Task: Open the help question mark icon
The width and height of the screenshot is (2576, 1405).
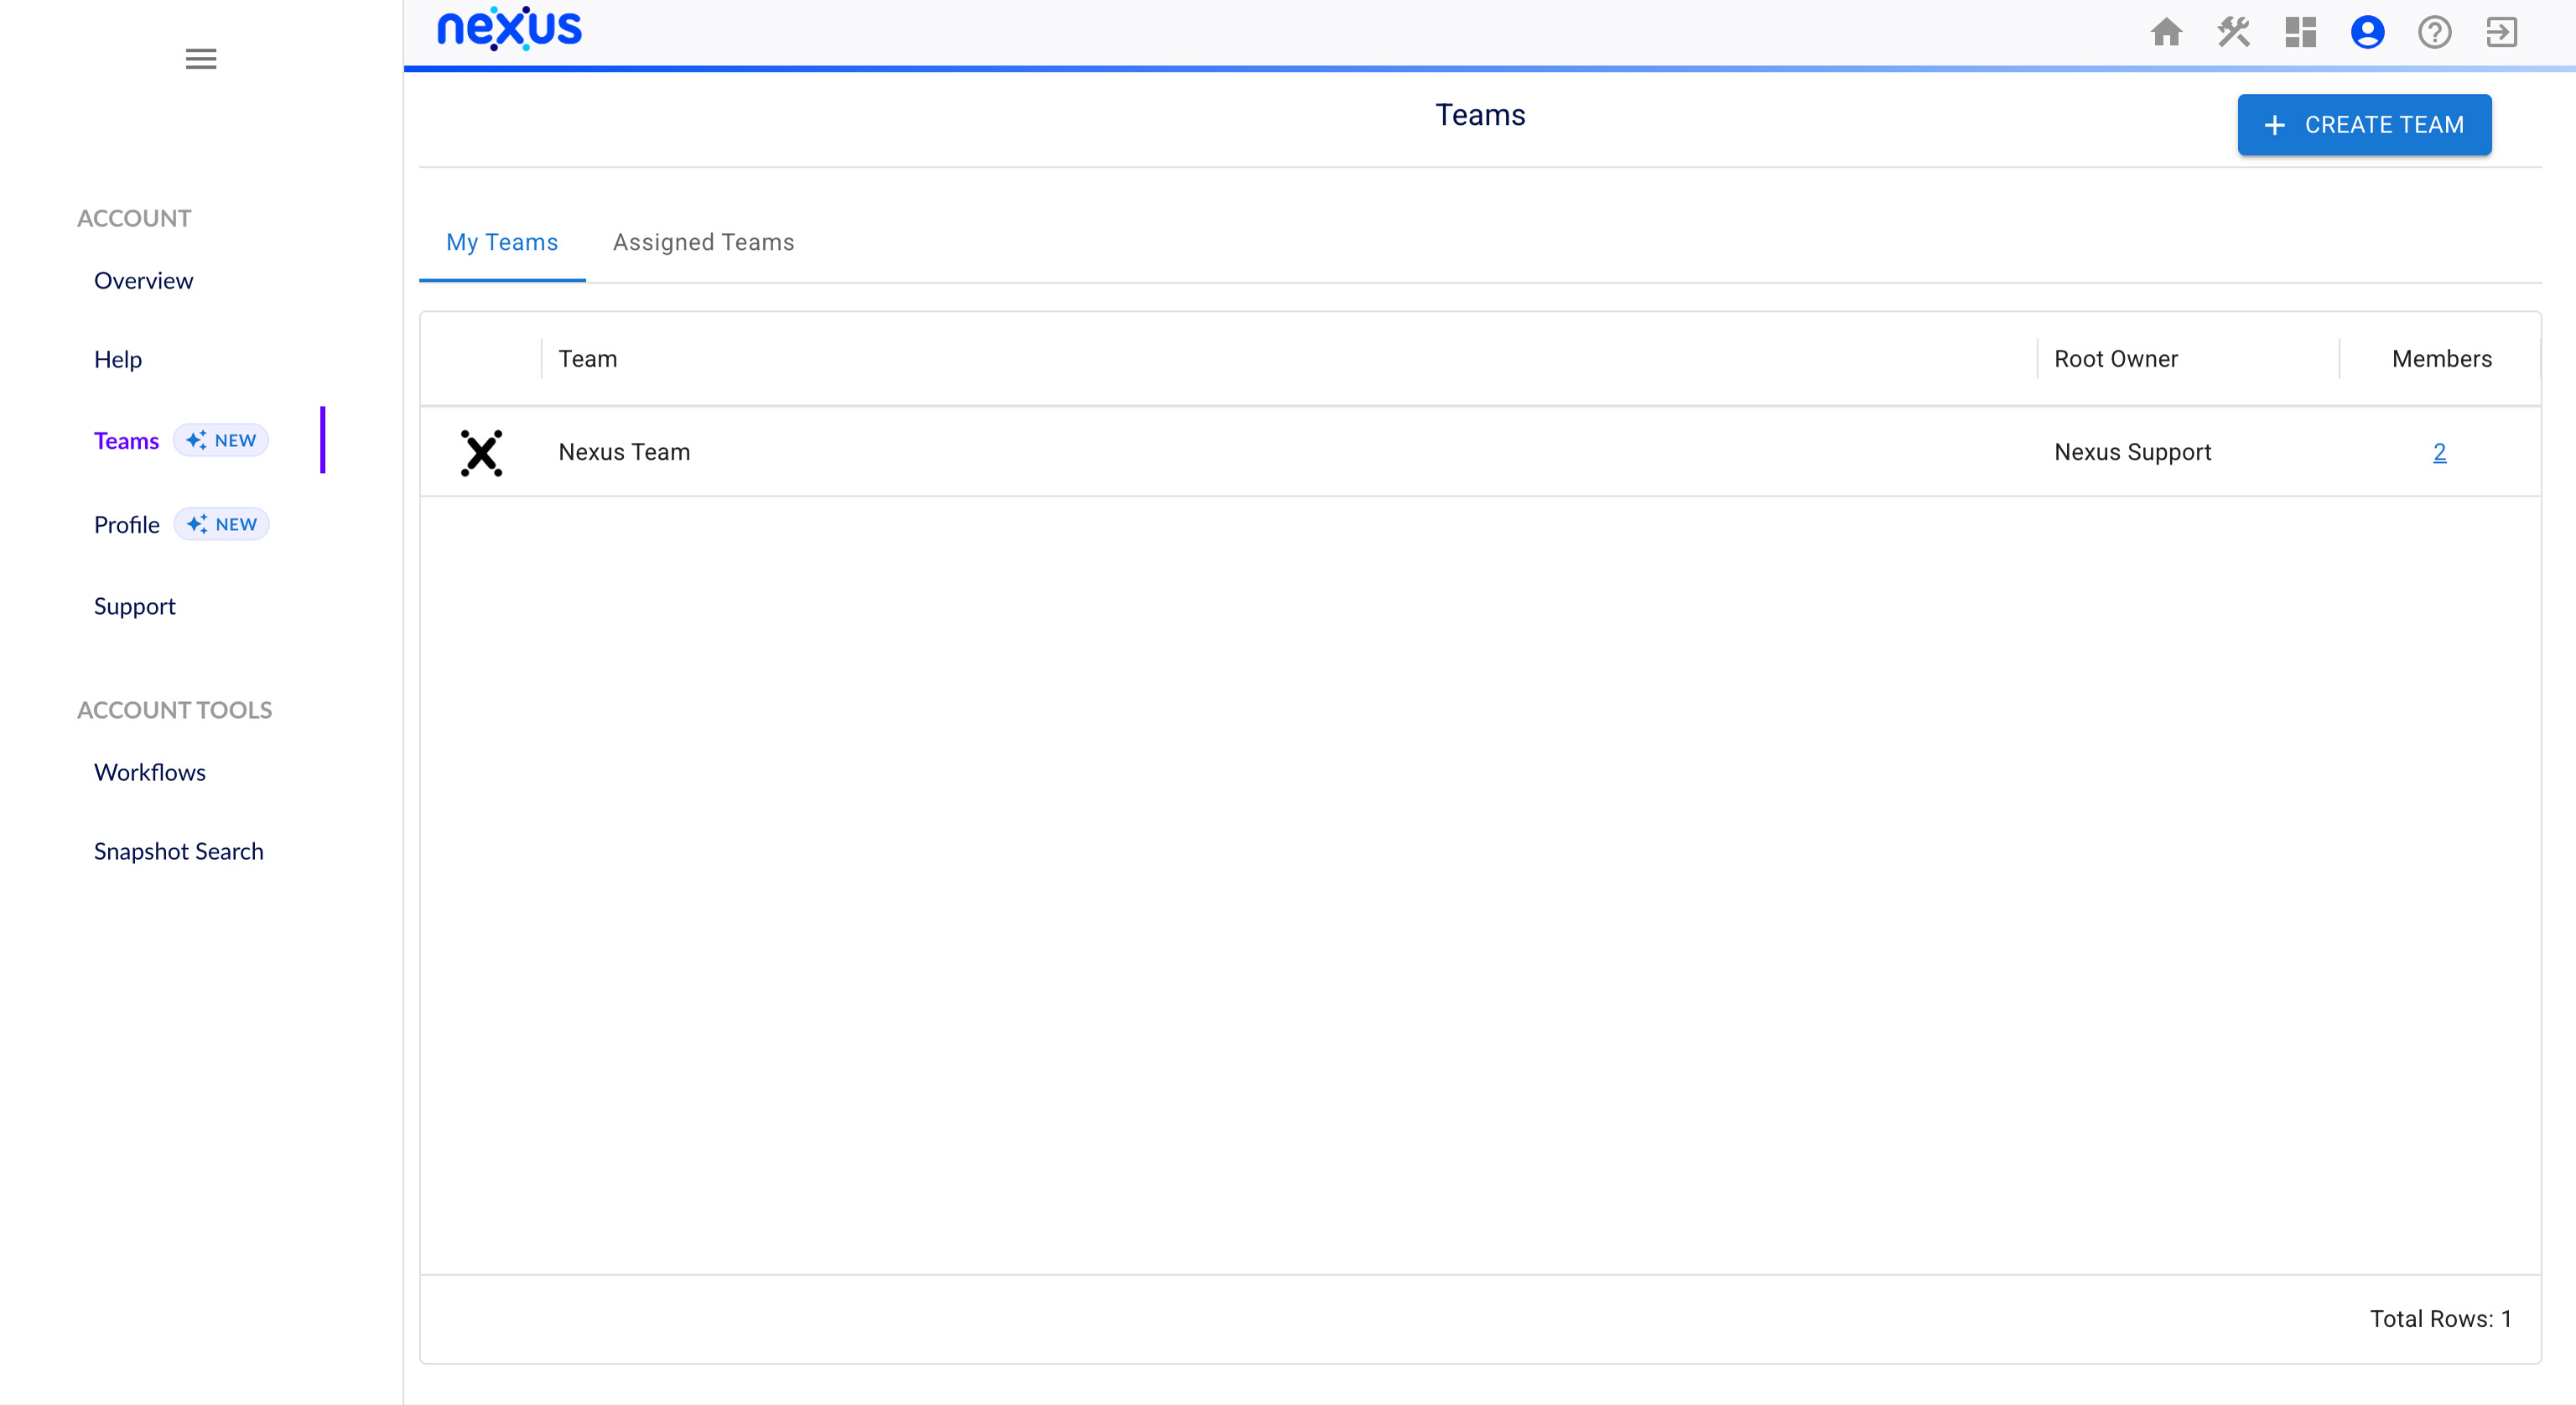Action: (x=2434, y=32)
